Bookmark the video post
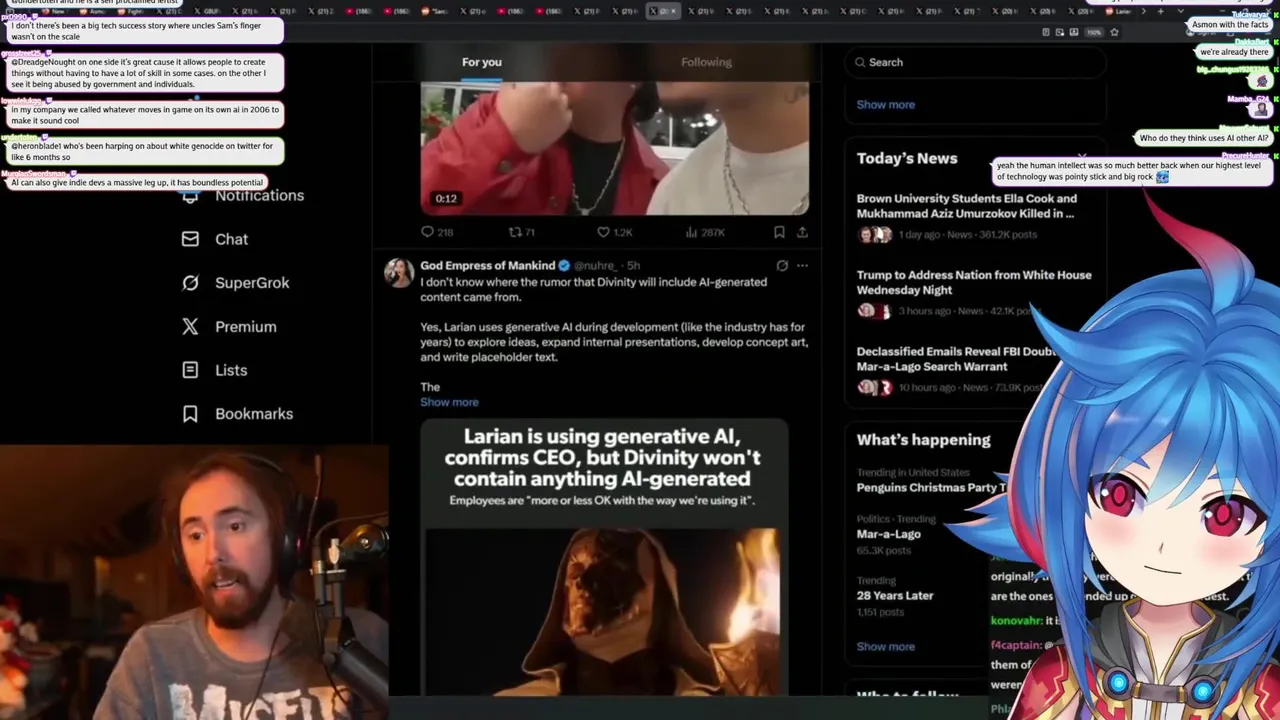The image size is (1280, 720). tap(779, 232)
